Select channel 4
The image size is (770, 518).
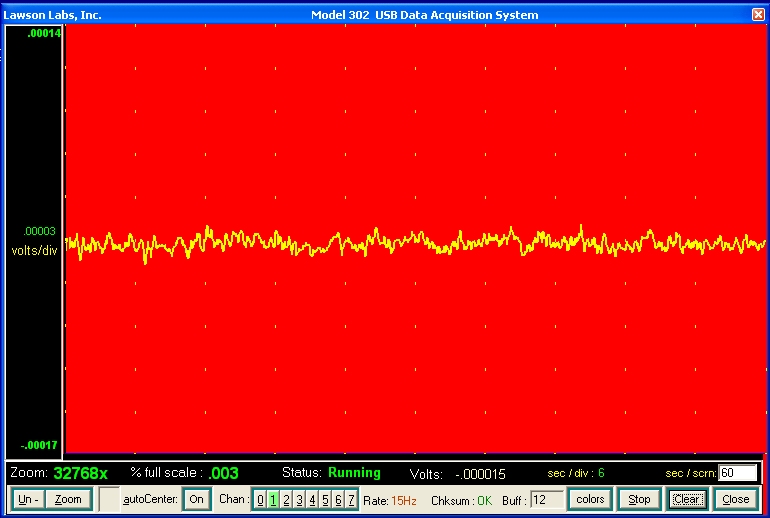[312, 500]
